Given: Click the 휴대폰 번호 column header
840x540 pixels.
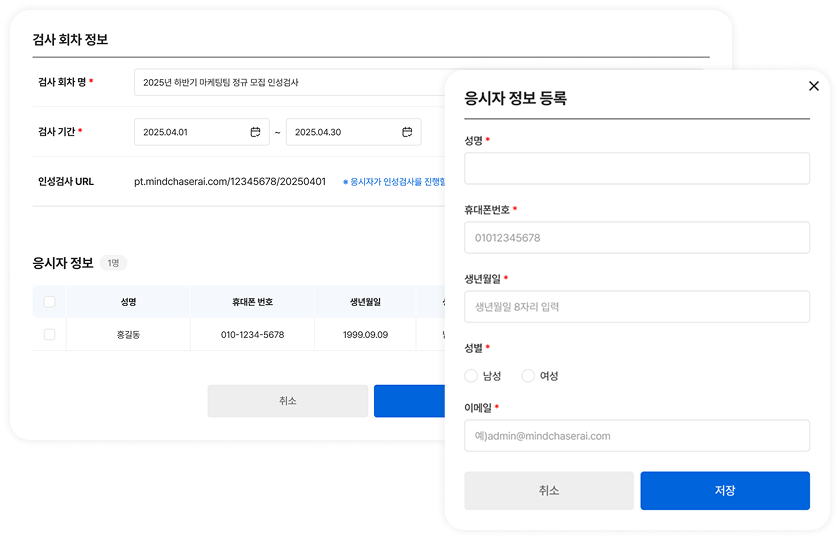Looking at the screenshot, I should point(252,302).
